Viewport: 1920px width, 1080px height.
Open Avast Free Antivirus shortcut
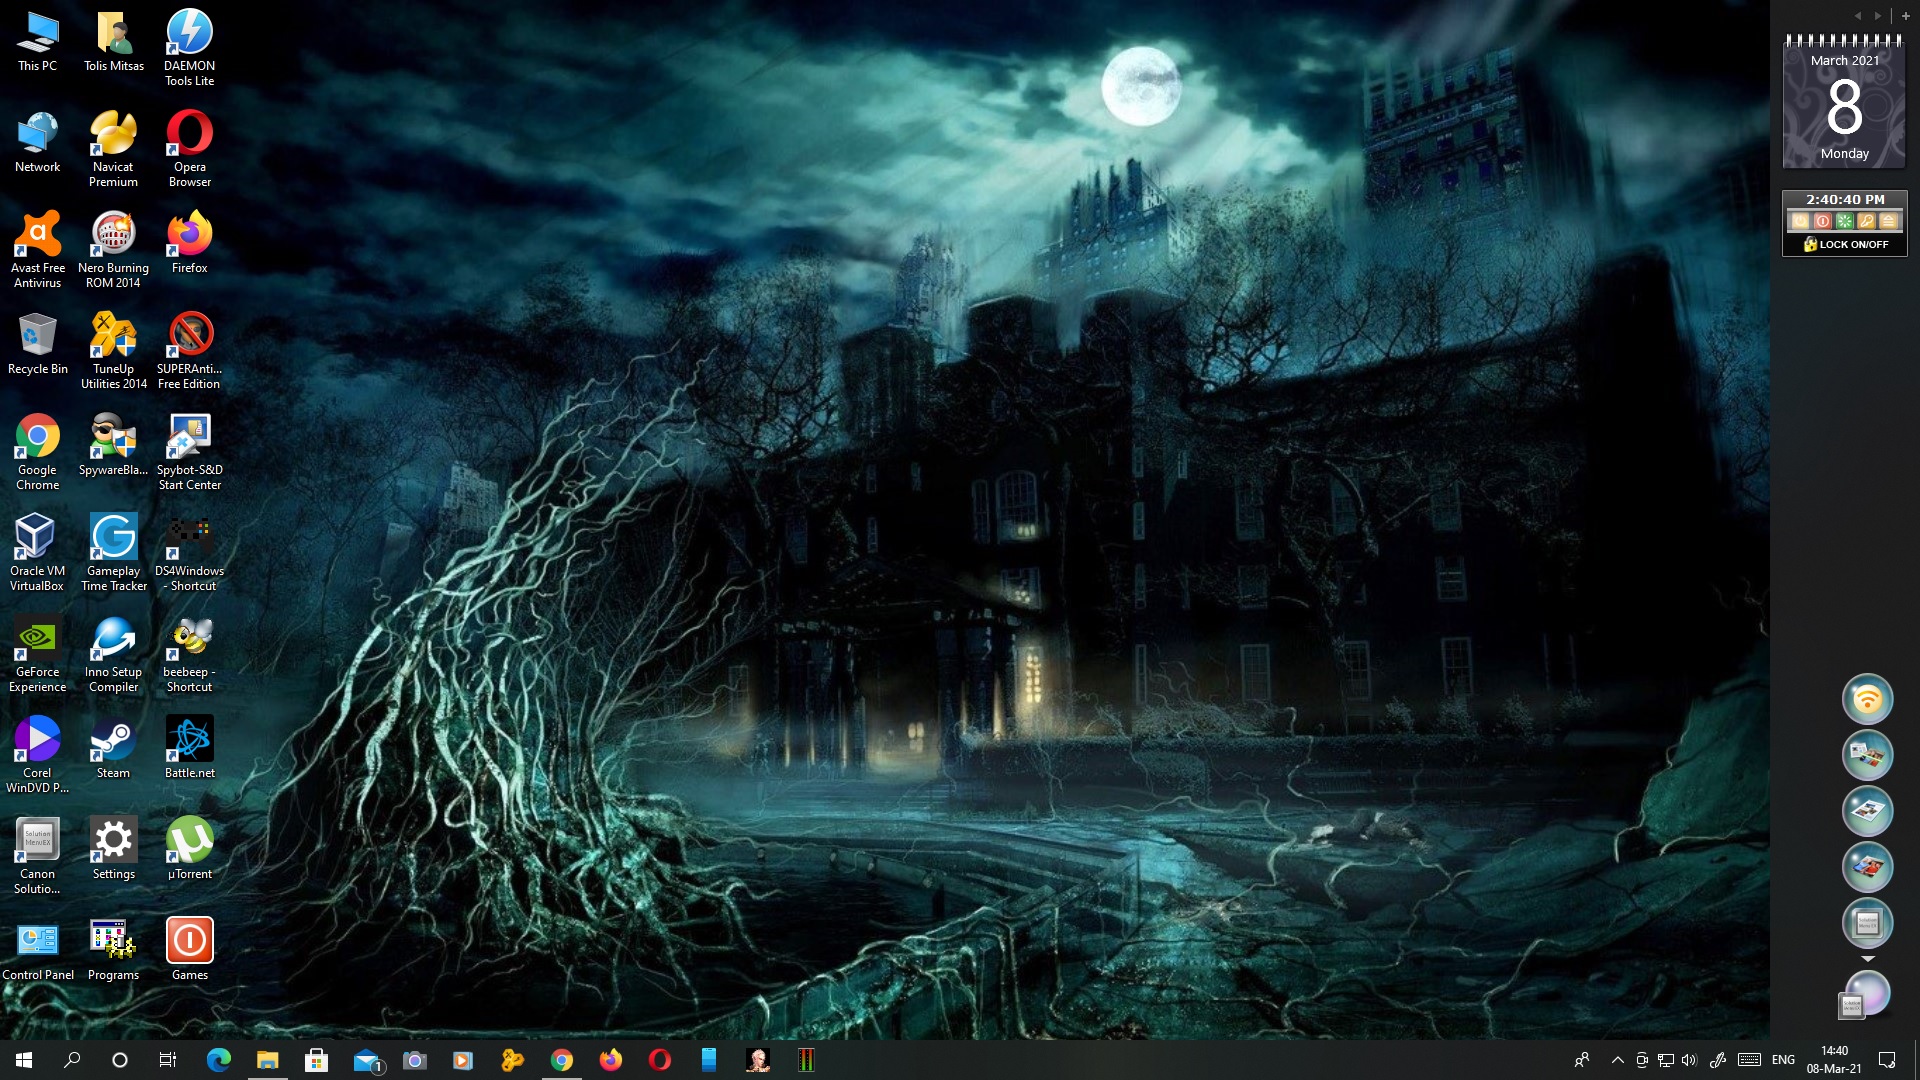tap(38, 250)
